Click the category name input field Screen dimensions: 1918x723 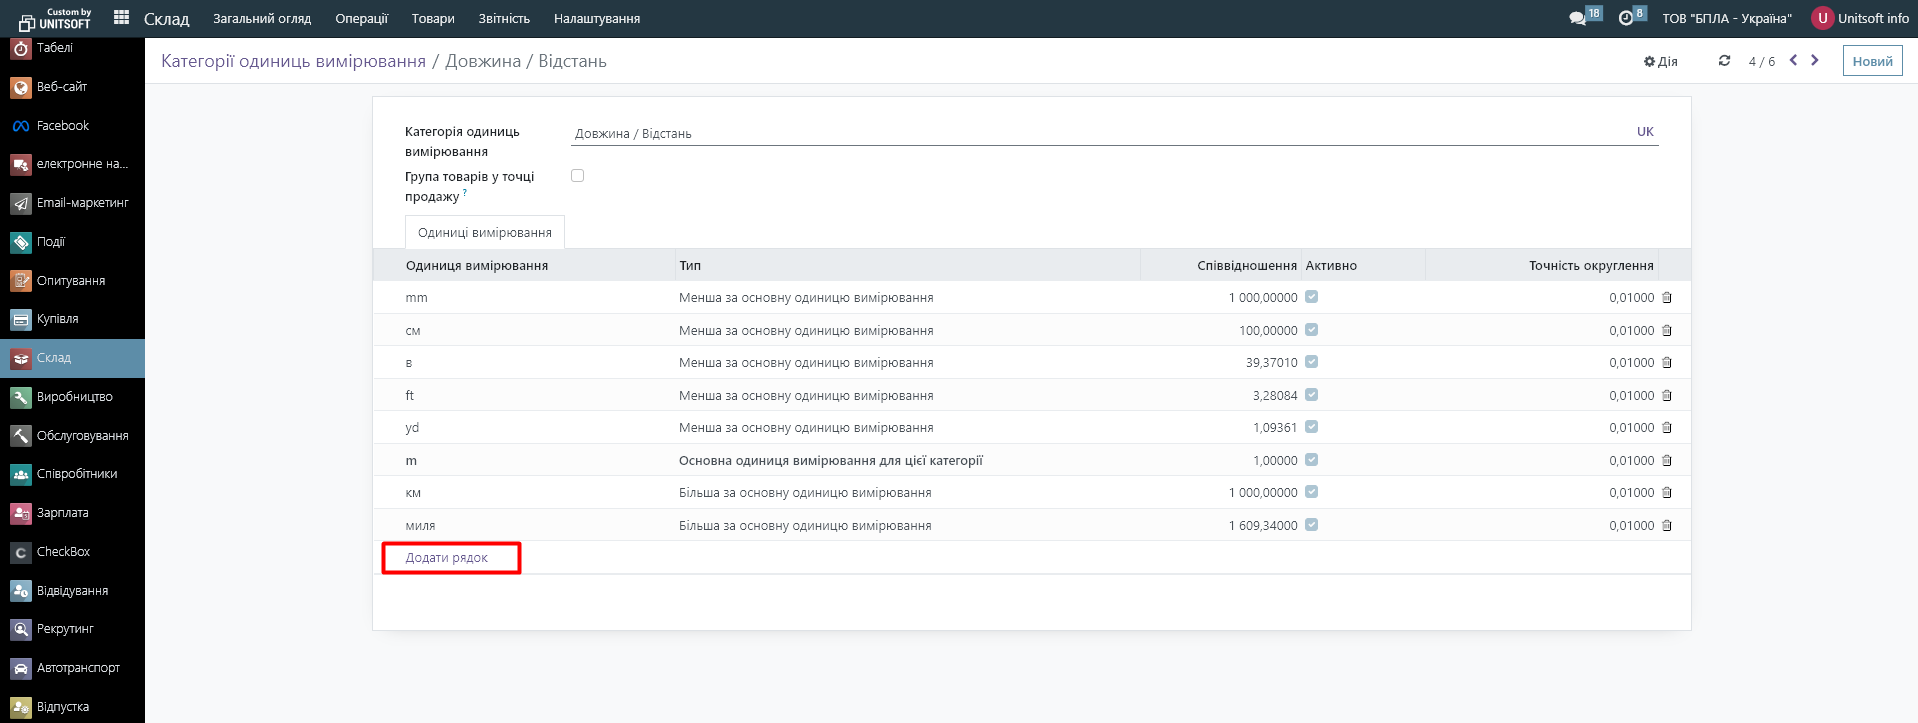tap(1100, 133)
